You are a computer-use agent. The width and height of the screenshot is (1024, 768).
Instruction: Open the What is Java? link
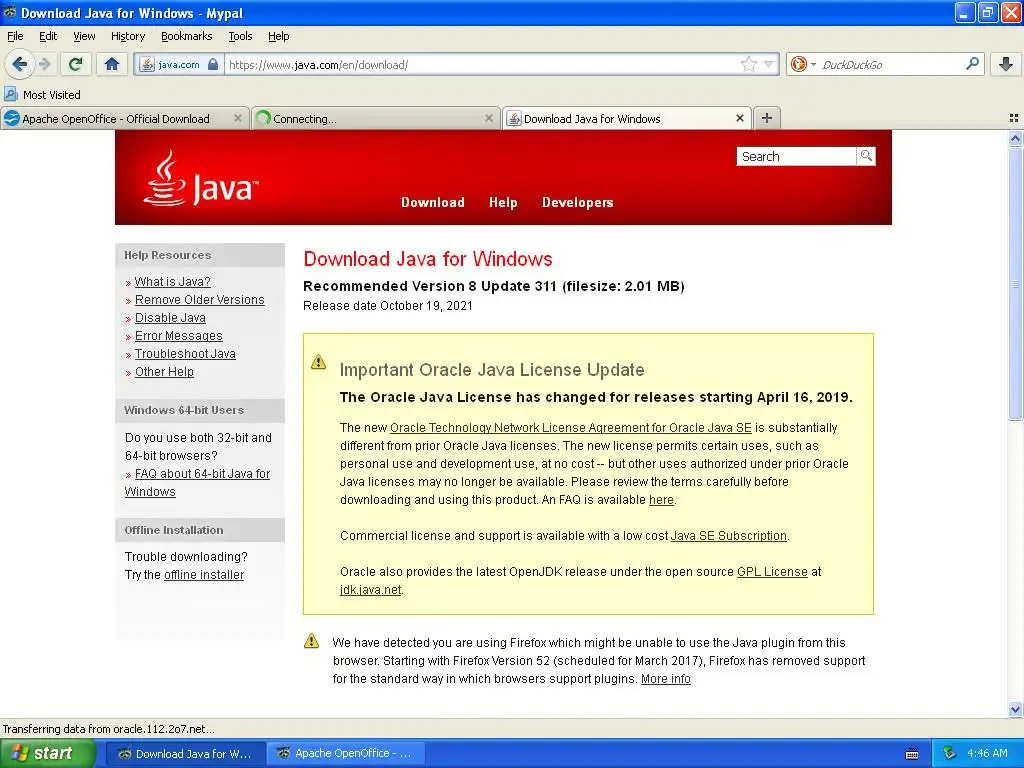coord(172,281)
